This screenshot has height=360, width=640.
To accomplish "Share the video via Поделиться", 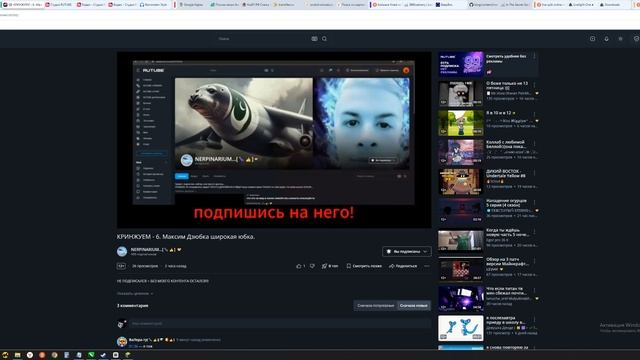I will [x=403, y=266].
